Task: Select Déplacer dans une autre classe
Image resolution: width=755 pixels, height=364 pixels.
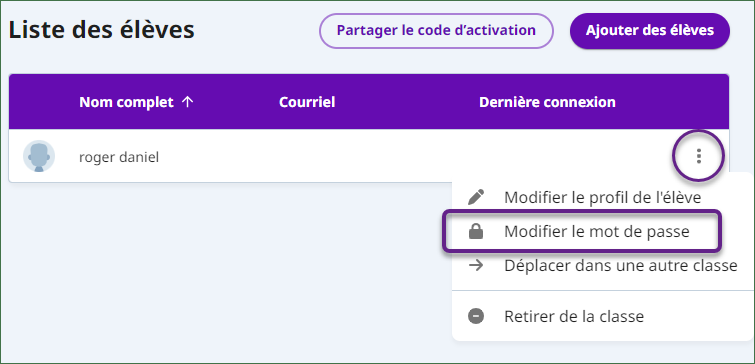Action: click(621, 265)
